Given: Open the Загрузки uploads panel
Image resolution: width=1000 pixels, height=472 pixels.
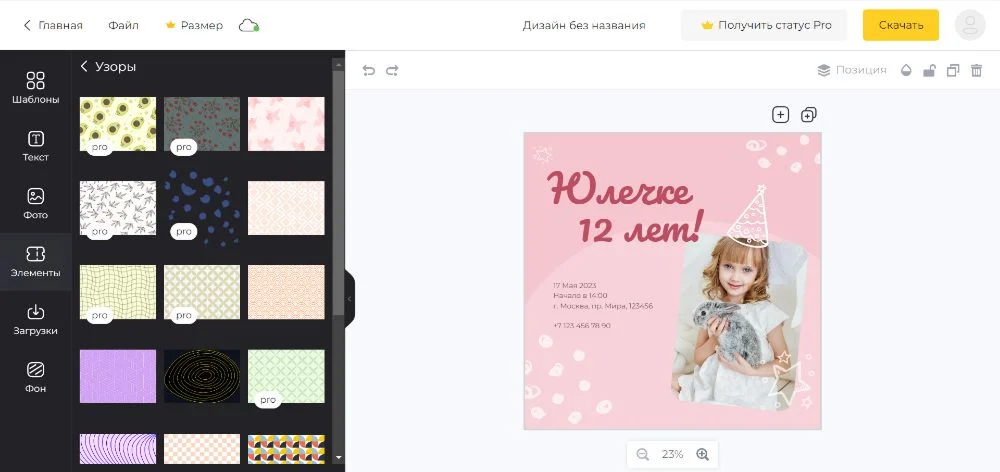Looking at the screenshot, I should 36,320.
